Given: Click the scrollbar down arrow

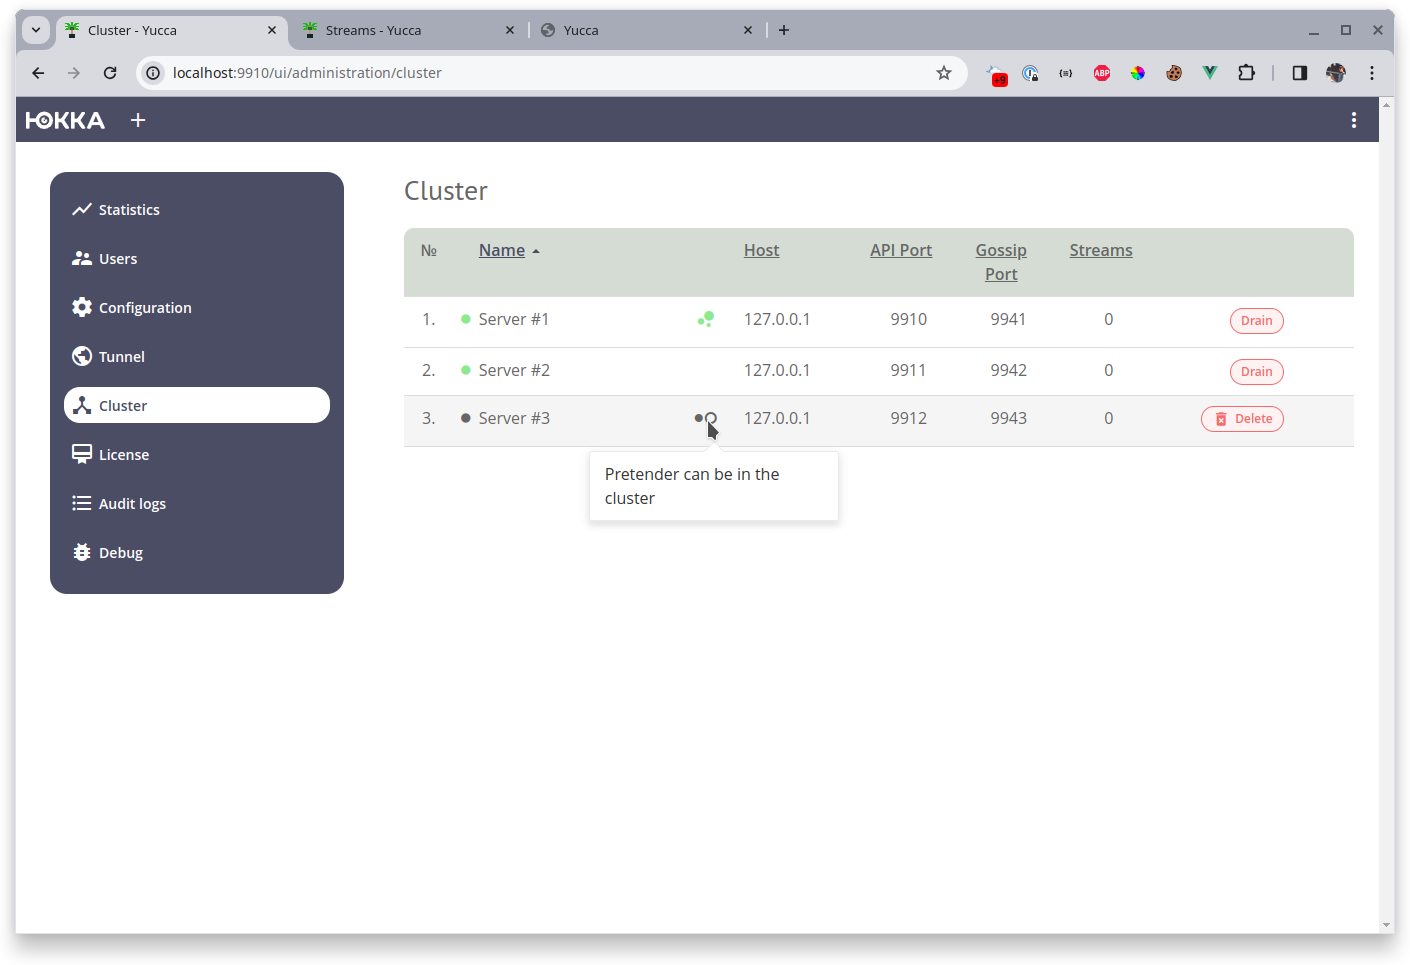Looking at the screenshot, I should (1387, 926).
